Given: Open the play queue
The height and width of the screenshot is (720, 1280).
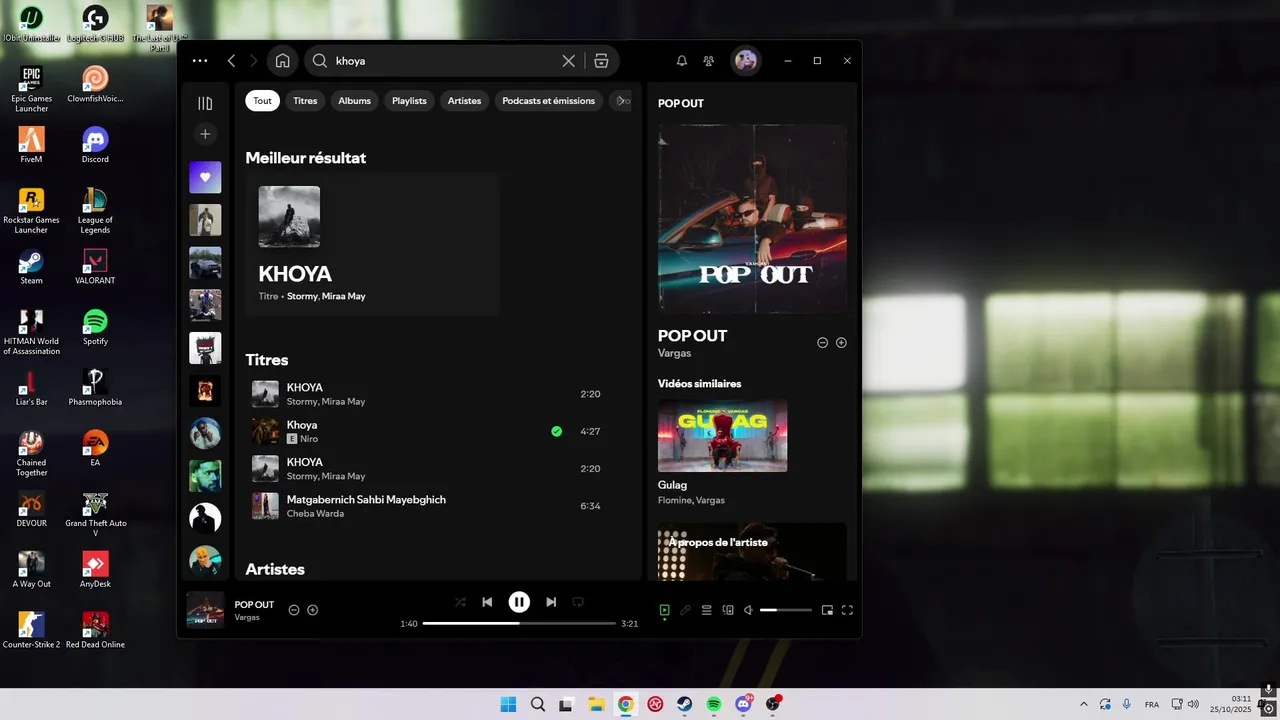Looking at the screenshot, I should pos(706,610).
